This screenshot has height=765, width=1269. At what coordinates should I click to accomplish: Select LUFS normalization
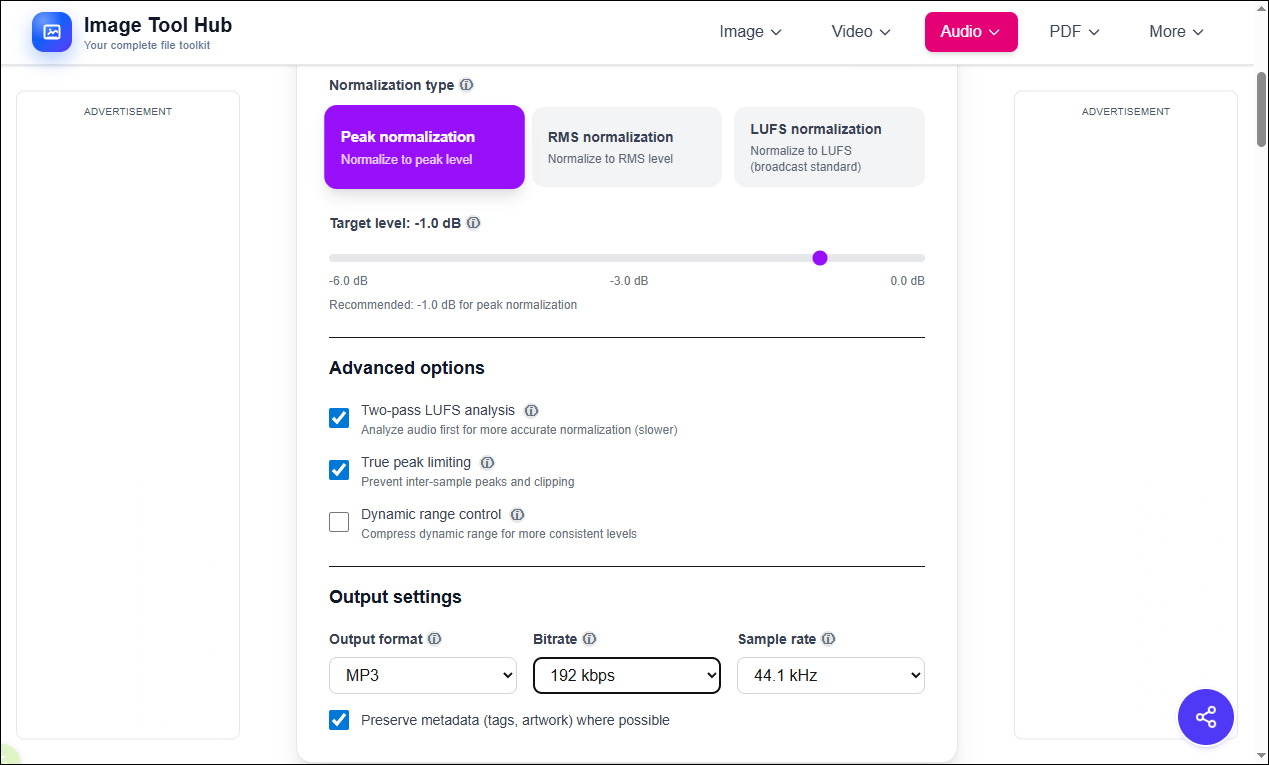pos(829,146)
